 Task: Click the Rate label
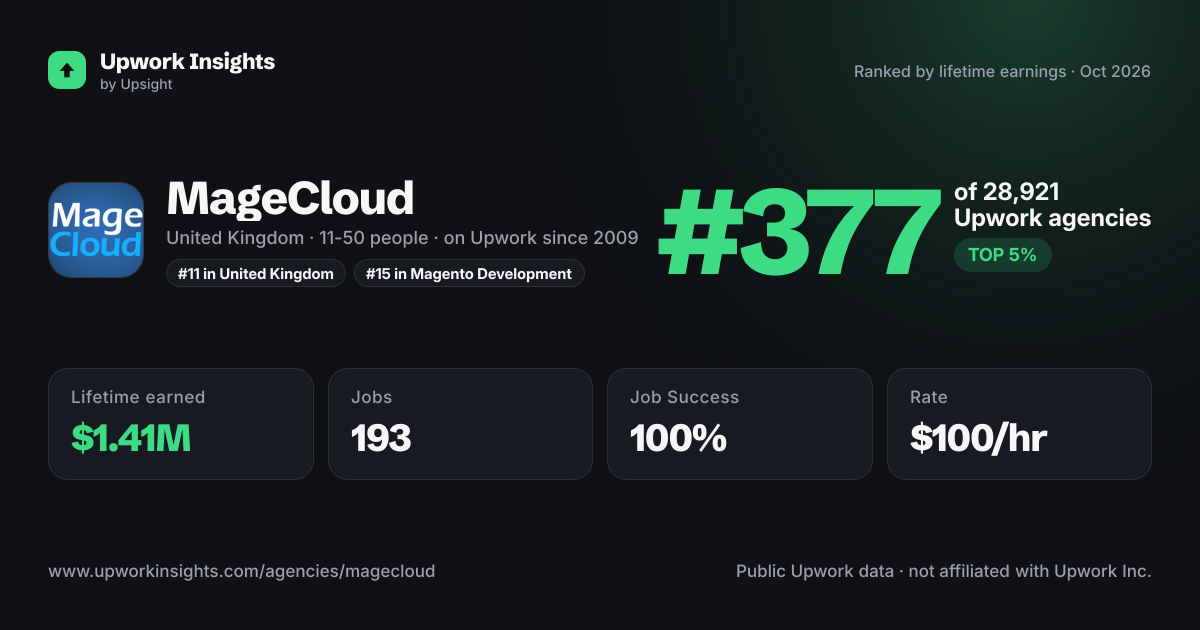click(x=929, y=397)
